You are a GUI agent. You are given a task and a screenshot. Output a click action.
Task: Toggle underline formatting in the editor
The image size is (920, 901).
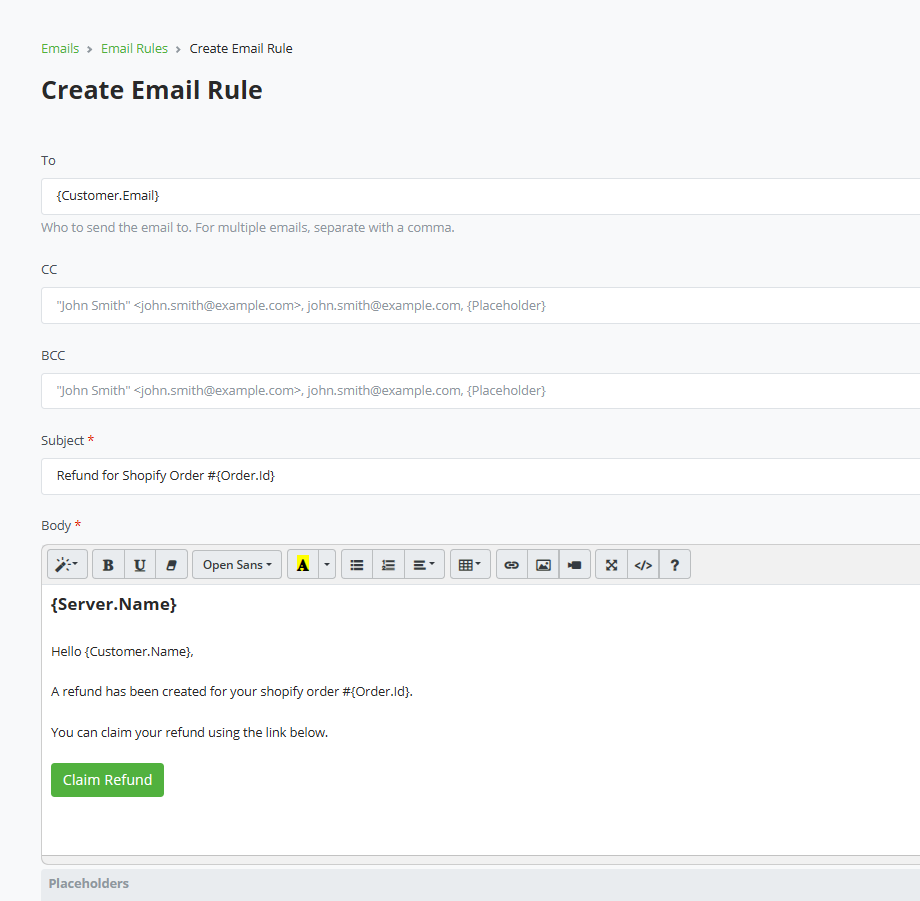coord(140,564)
